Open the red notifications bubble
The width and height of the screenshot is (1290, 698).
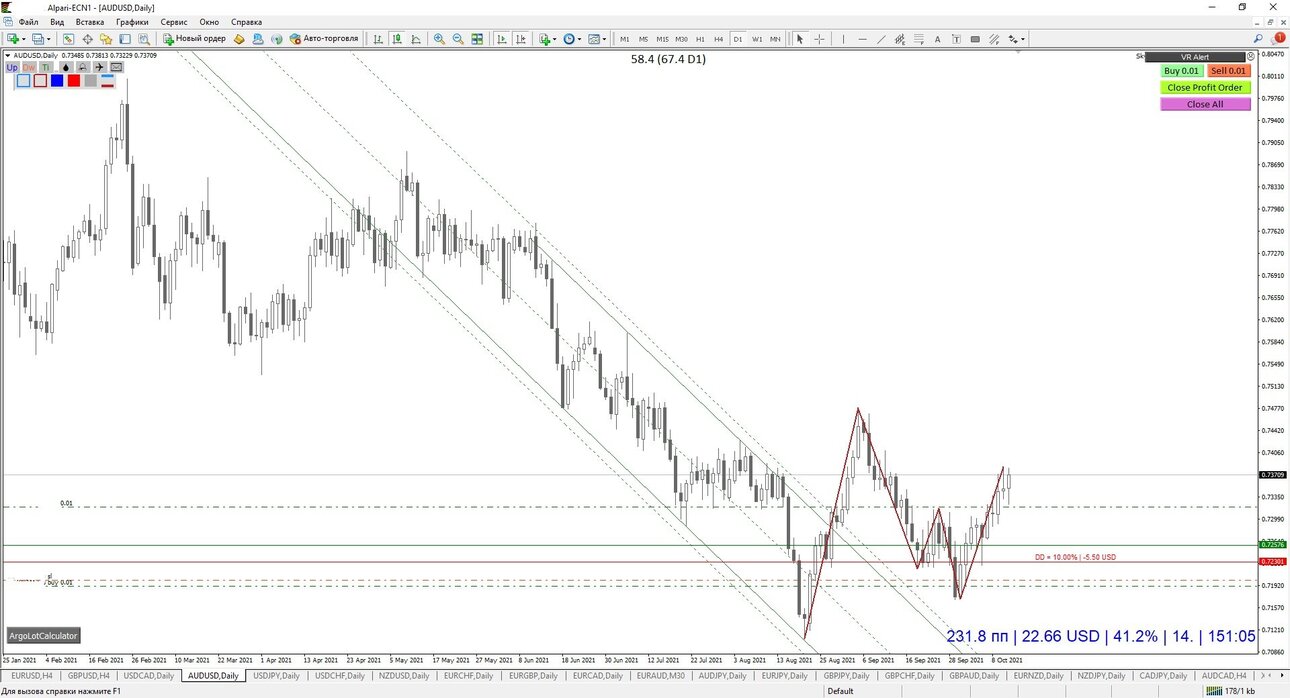coord(1279,37)
